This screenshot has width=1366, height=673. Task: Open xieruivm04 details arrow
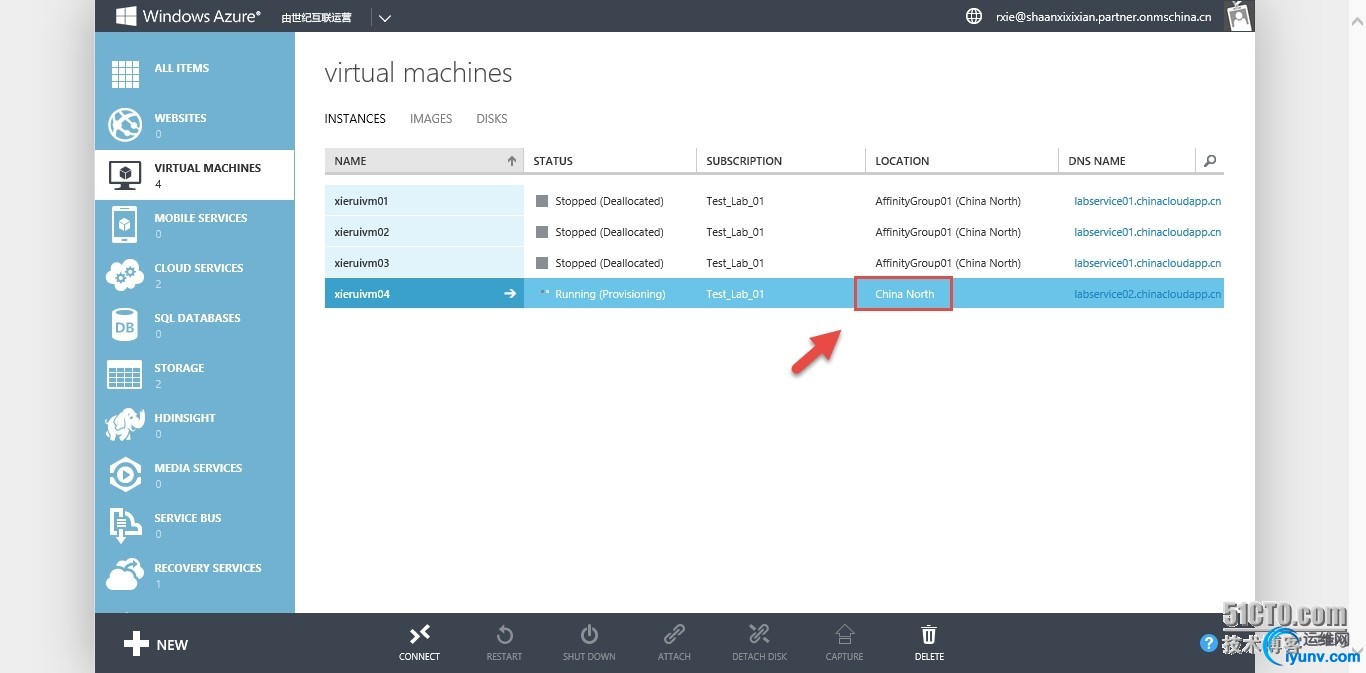tap(510, 294)
